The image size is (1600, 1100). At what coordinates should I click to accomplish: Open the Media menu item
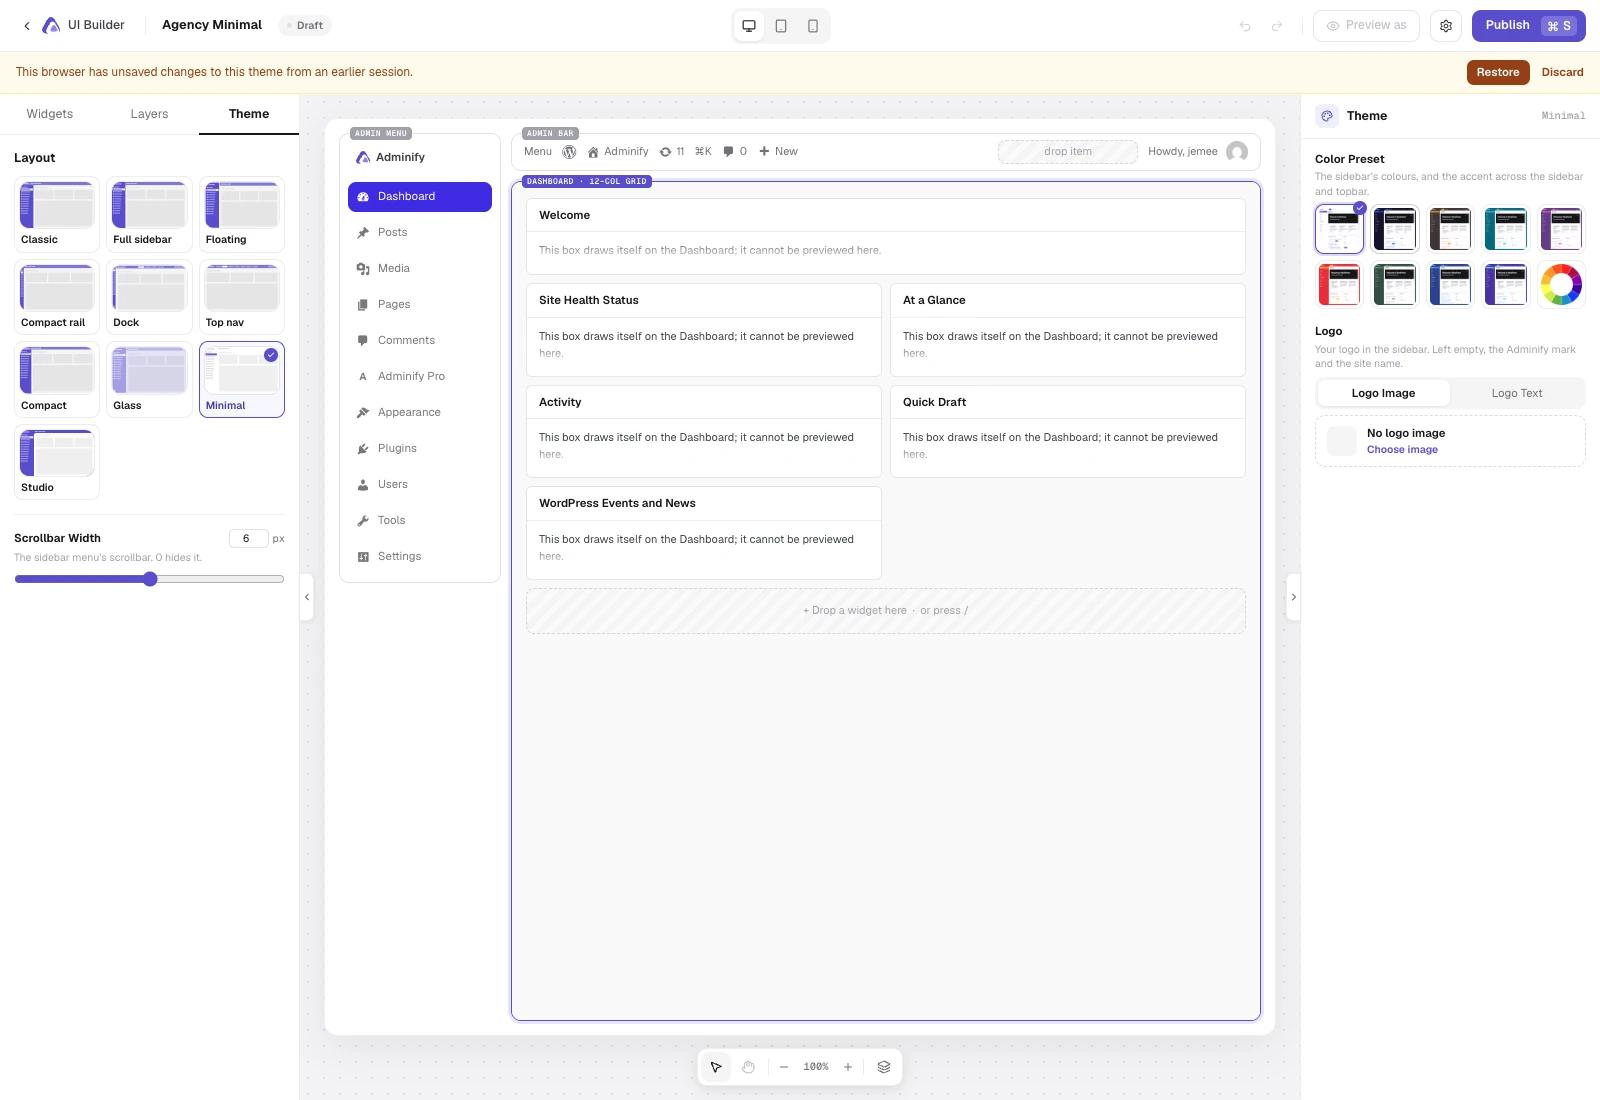pyautogui.click(x=420, y=269)
